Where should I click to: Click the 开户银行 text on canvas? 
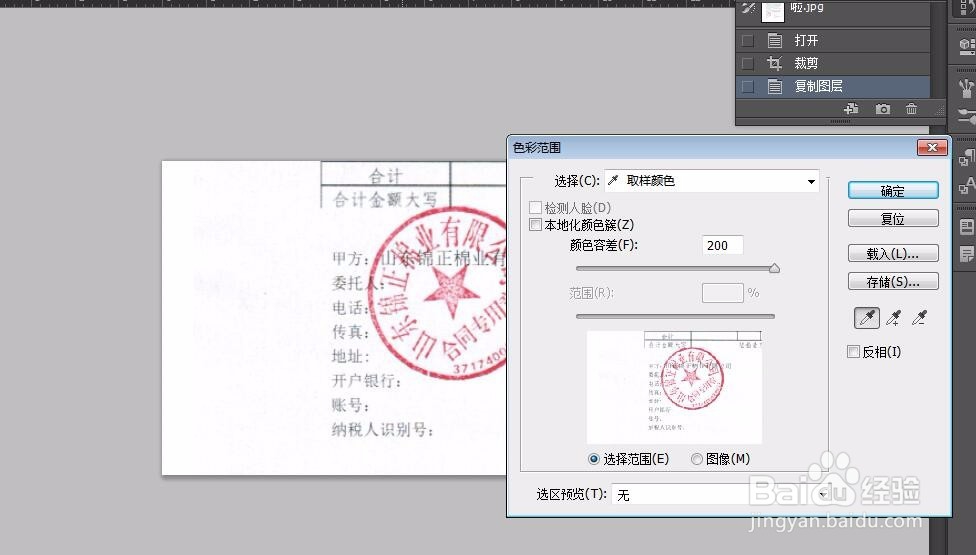(366, 380)
